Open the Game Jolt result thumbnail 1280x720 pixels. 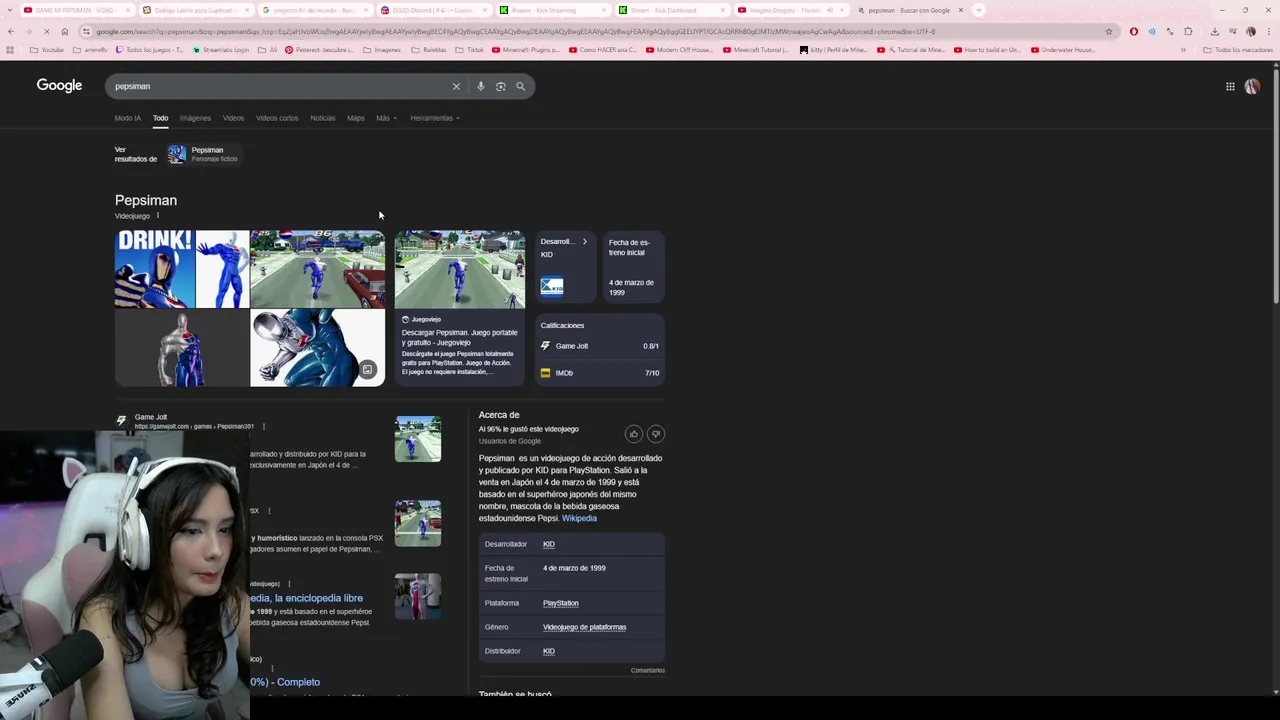click(x=418, y=439)
